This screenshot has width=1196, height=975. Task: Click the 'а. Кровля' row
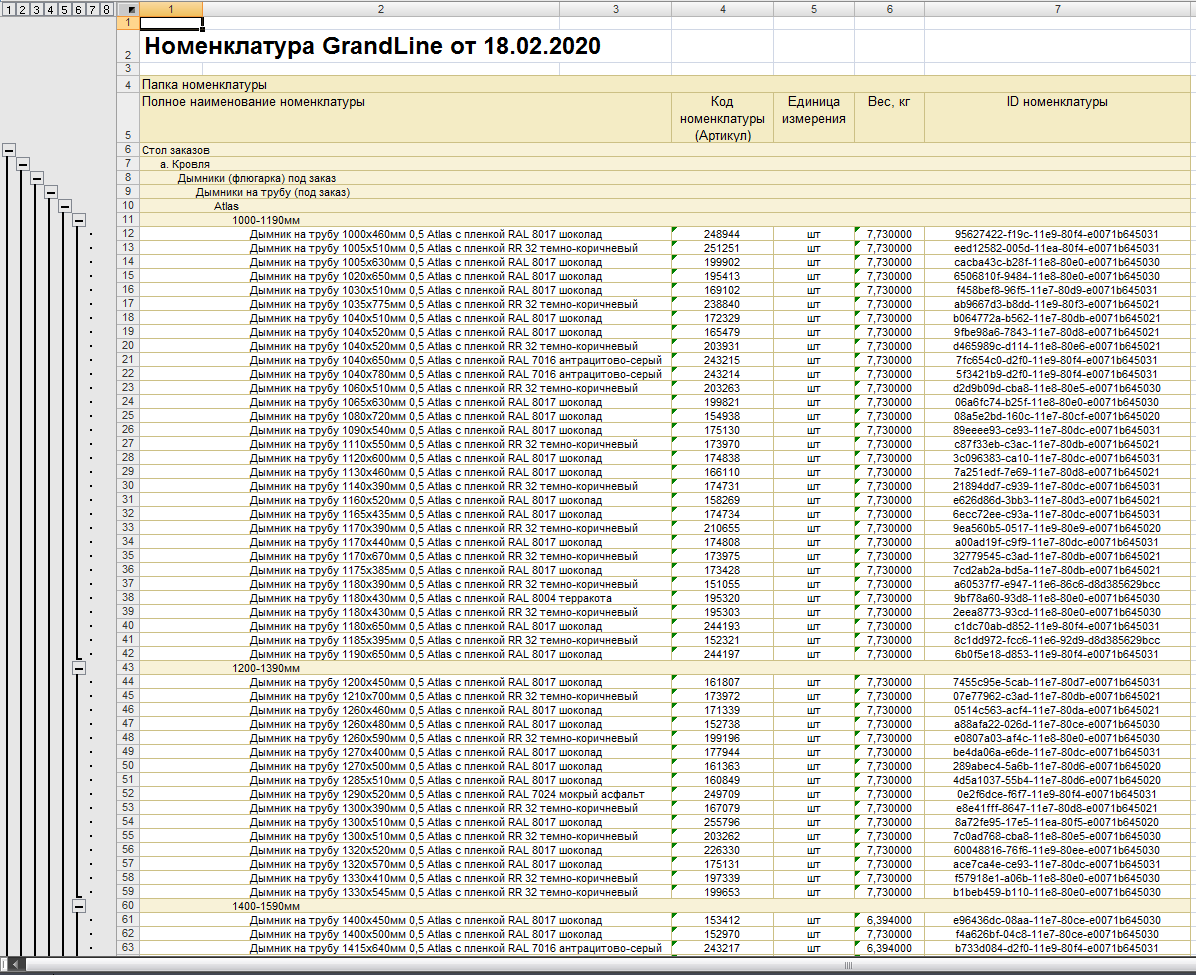(x=664, y=164)
